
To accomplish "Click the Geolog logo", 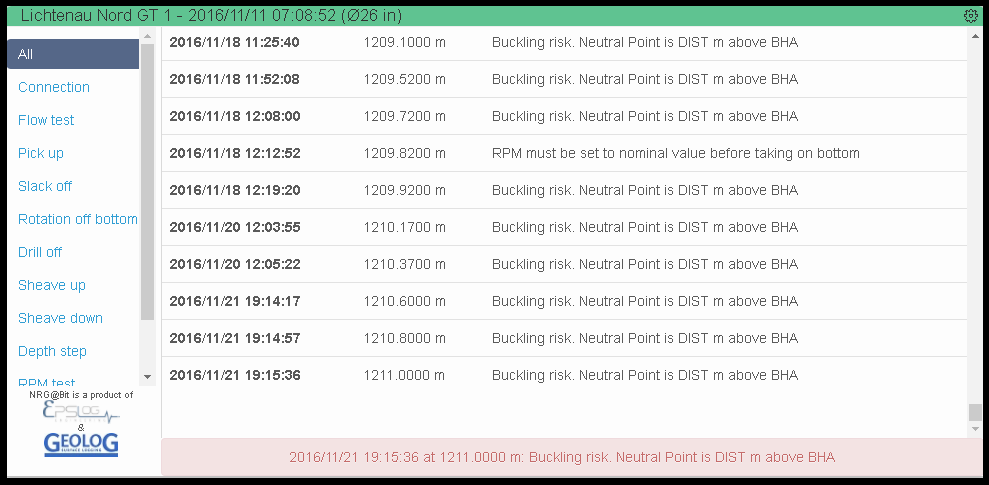I will (81, 444).
